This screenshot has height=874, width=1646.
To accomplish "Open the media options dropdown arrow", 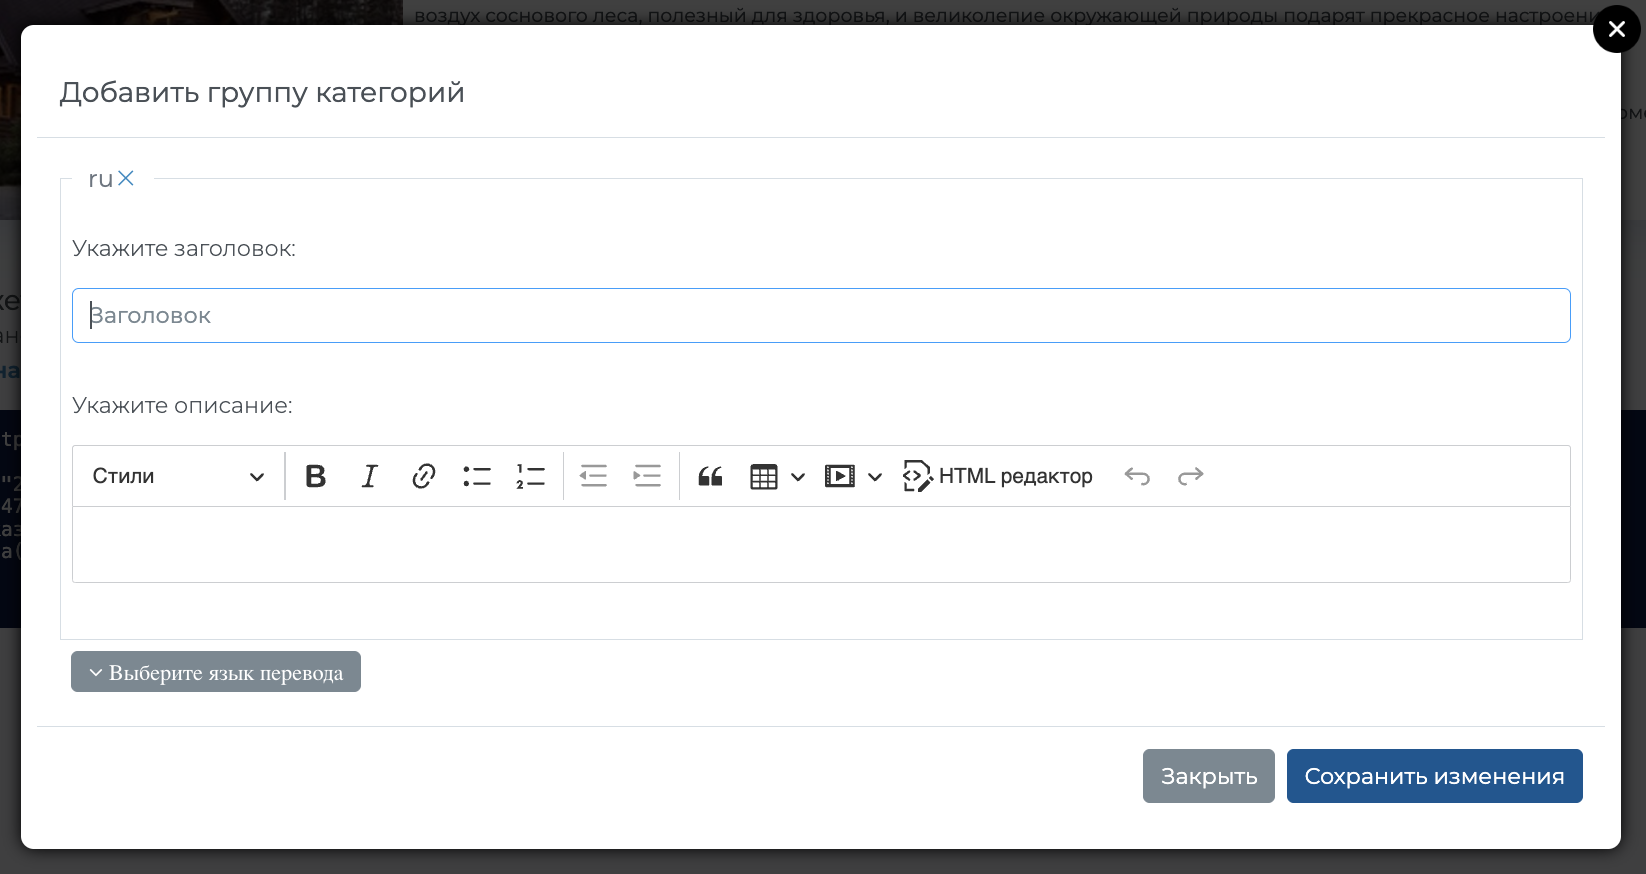I will pos(875,477).
